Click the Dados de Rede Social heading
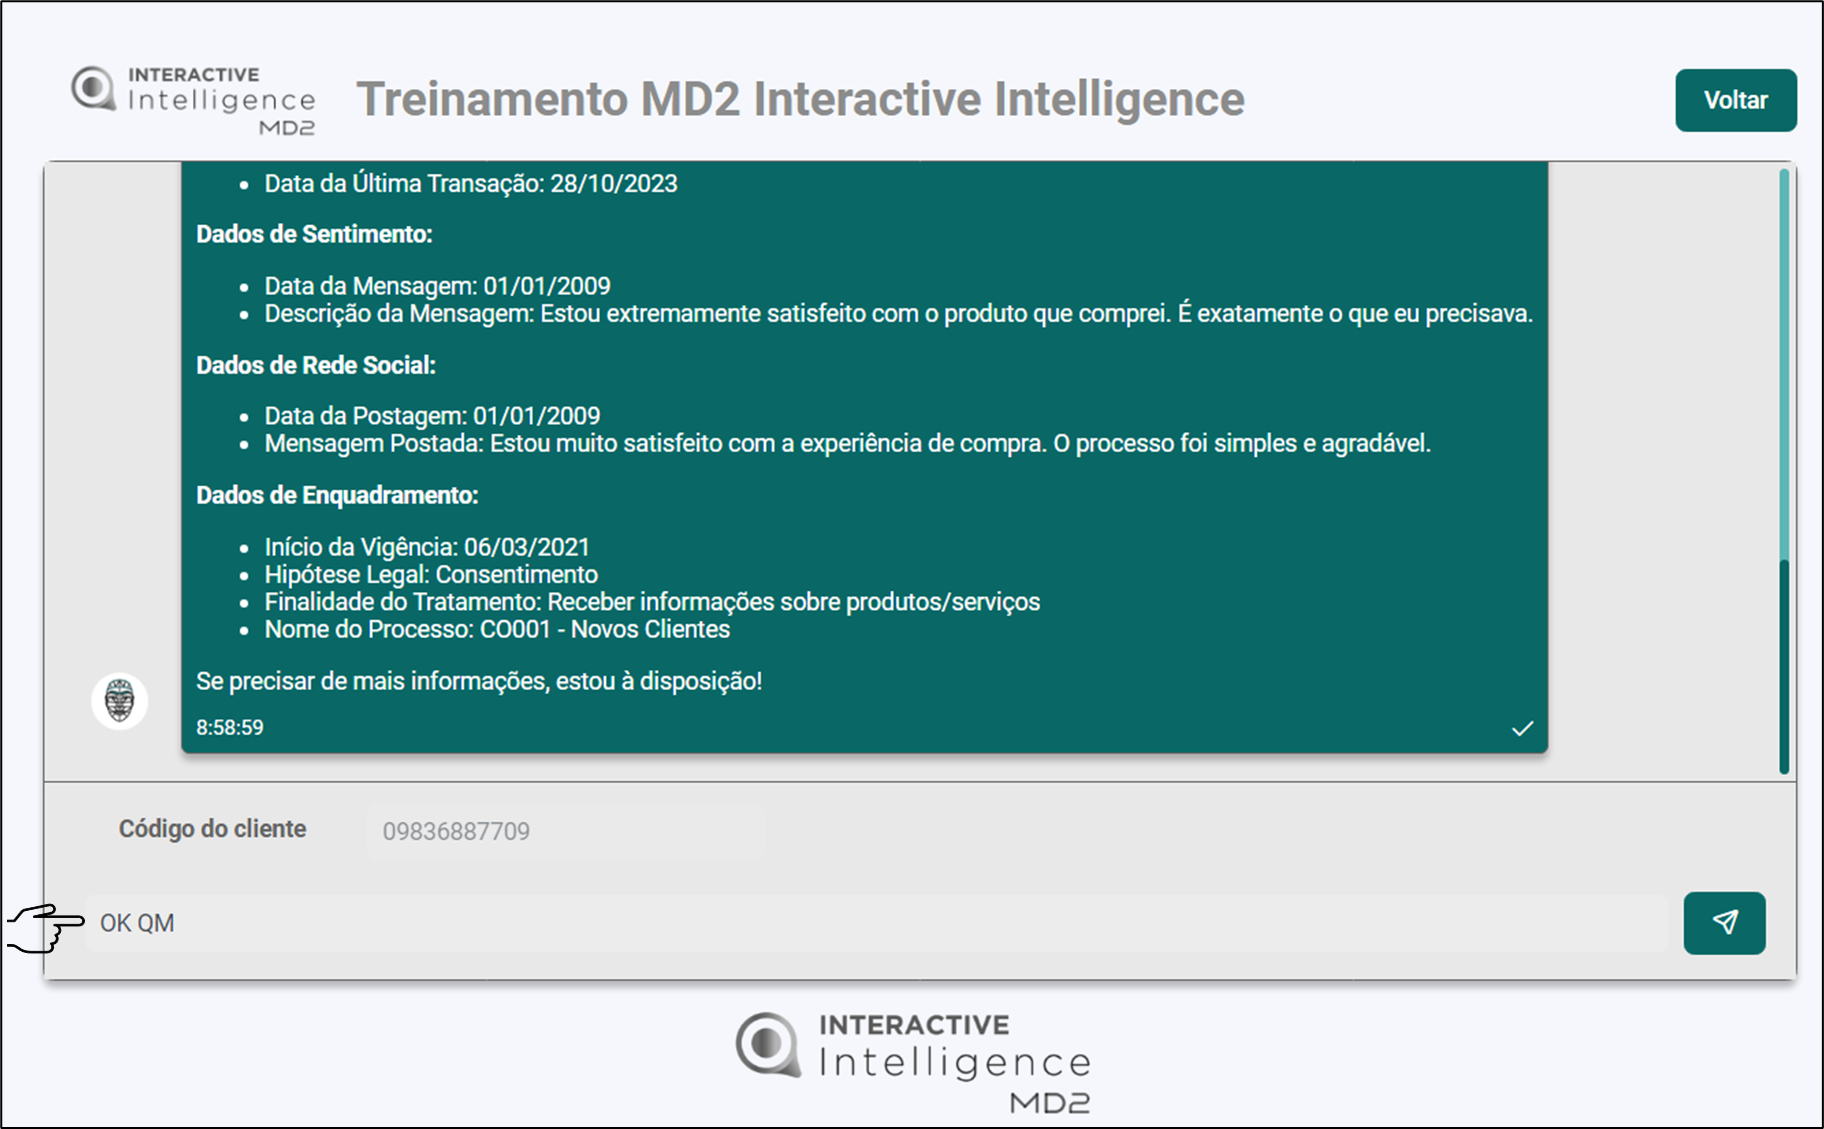 pos(316,365)
